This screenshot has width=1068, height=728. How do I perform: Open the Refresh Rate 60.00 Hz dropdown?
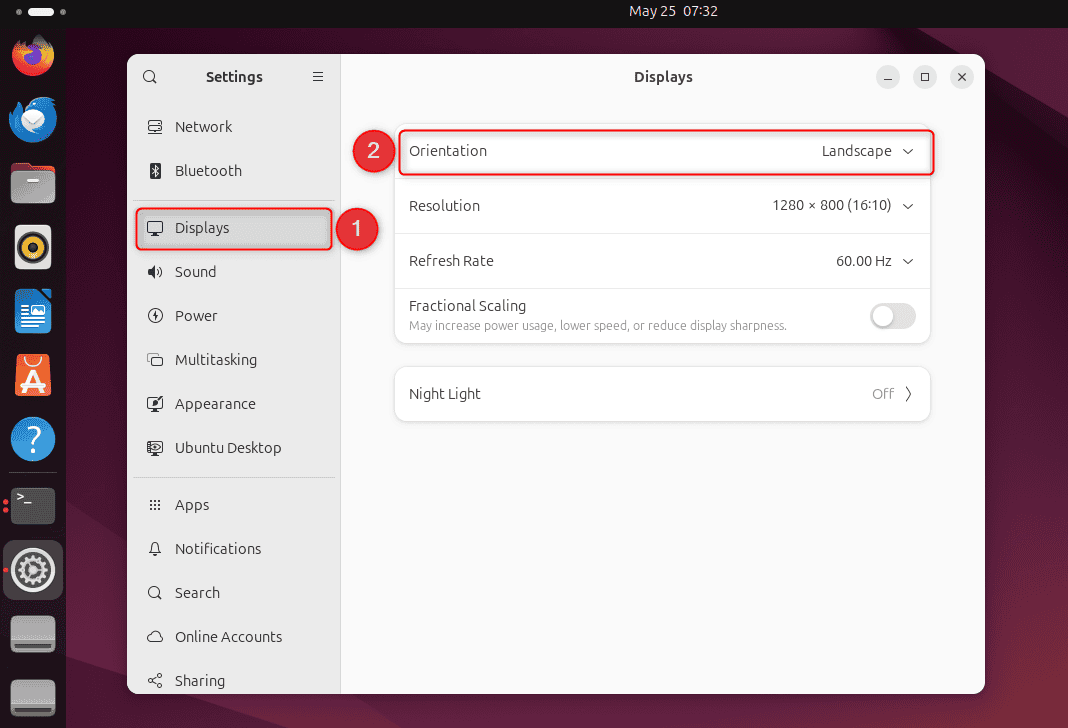click(663, 261)
